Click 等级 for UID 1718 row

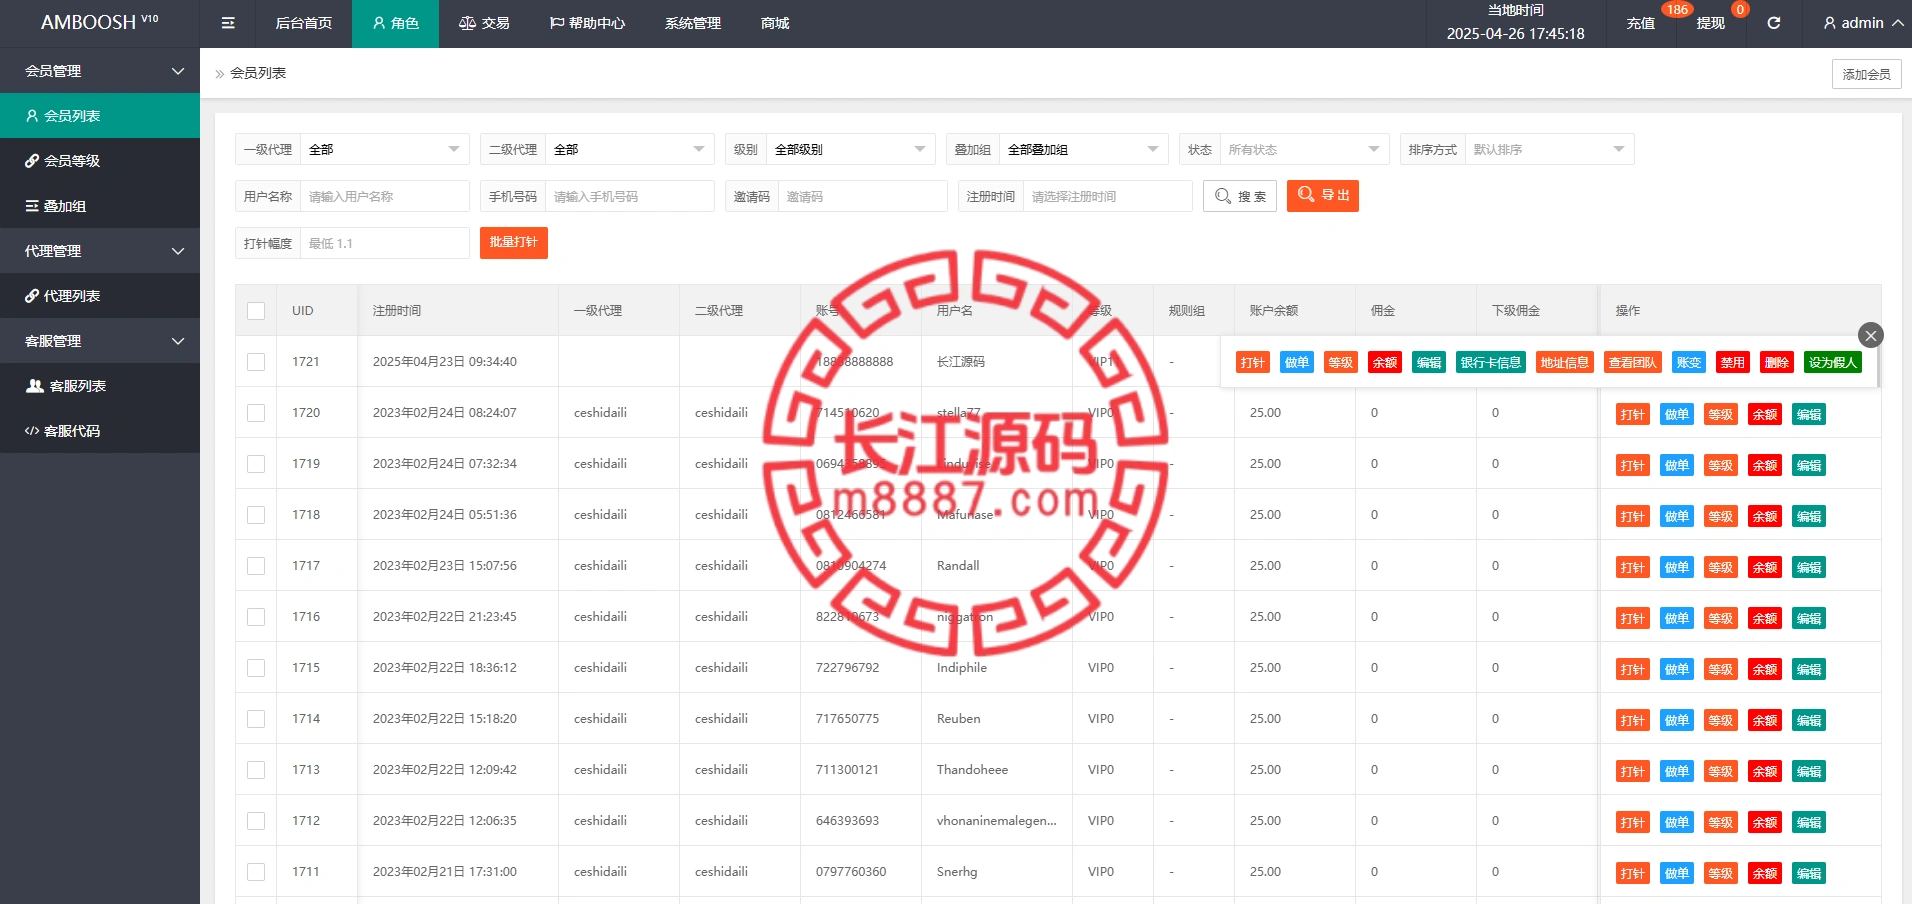(x=1721, y=516)
